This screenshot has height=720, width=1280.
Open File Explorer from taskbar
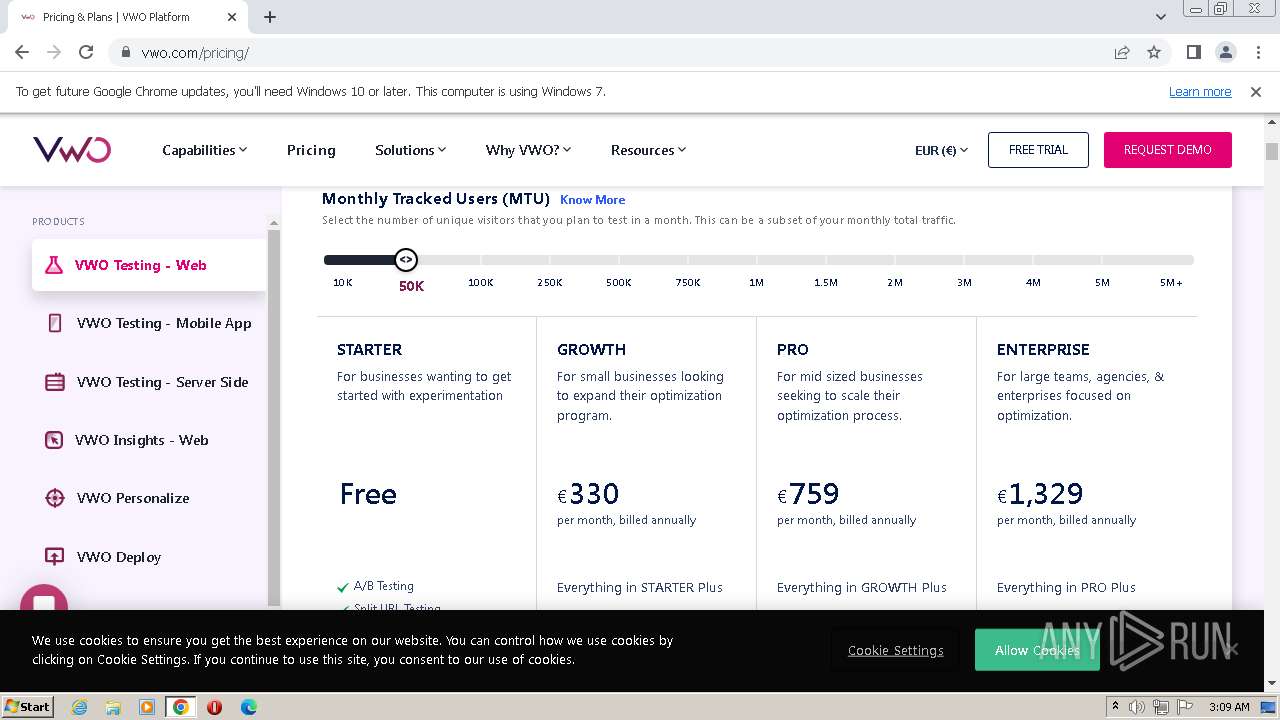113,707
